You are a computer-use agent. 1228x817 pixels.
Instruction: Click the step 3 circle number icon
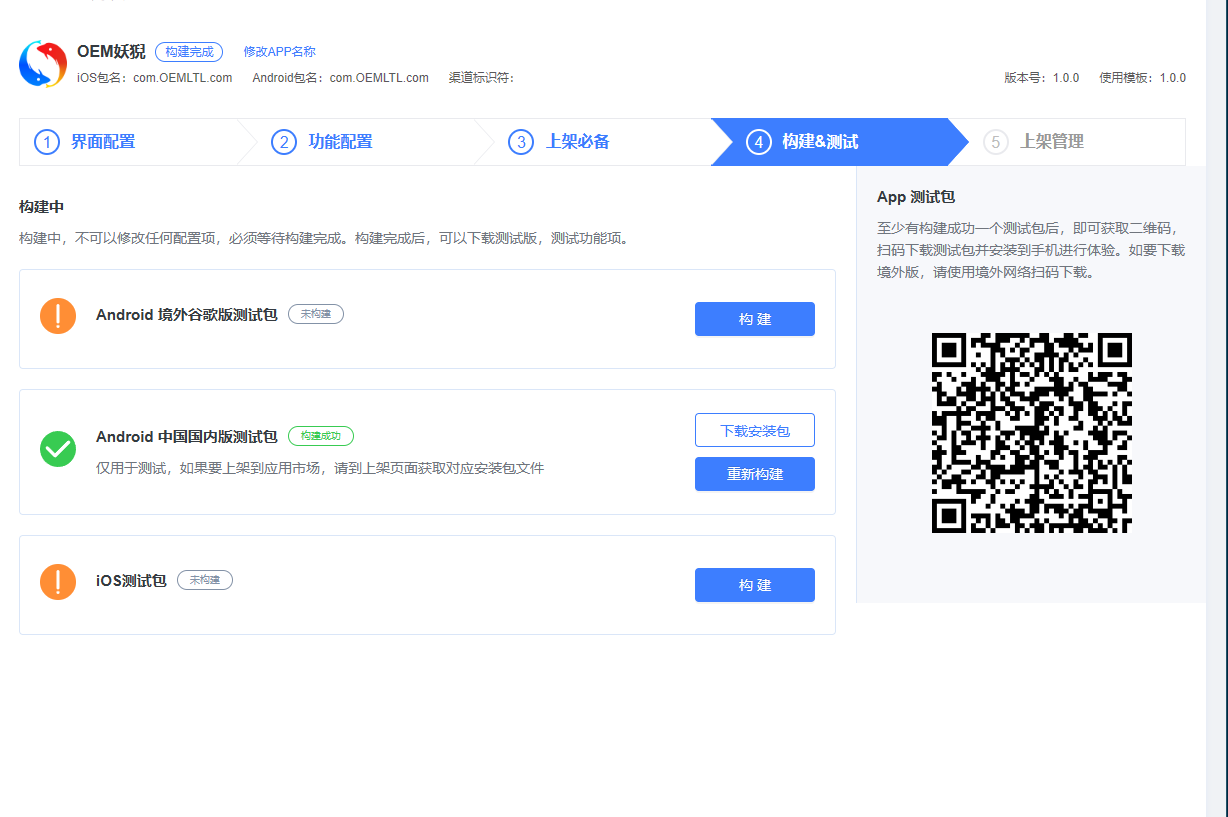(520, 142)
